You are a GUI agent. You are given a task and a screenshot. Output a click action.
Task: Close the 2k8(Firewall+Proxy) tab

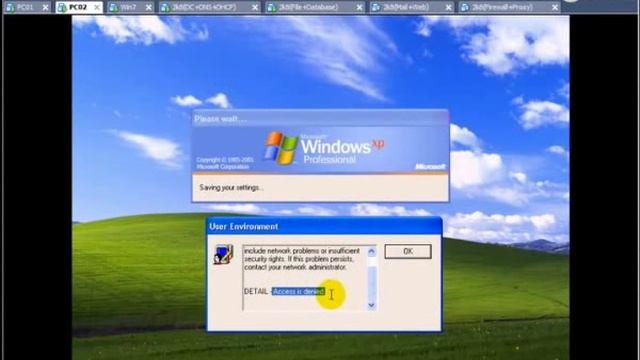coord(555,7)
